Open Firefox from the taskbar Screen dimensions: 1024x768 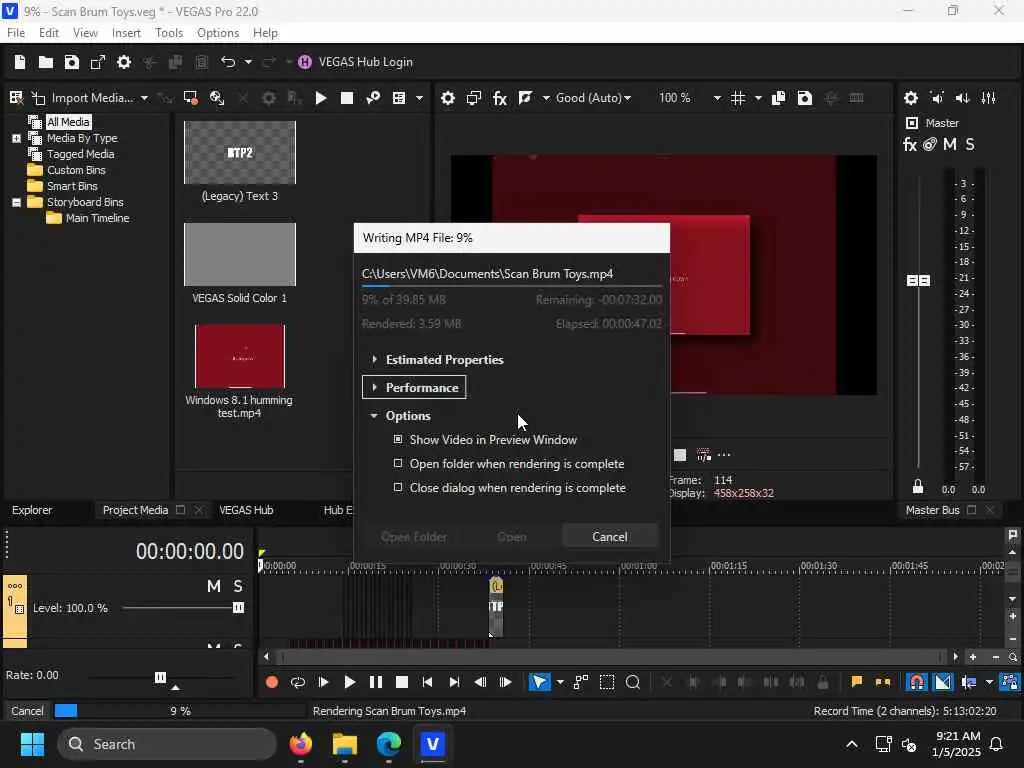(301, 744)
